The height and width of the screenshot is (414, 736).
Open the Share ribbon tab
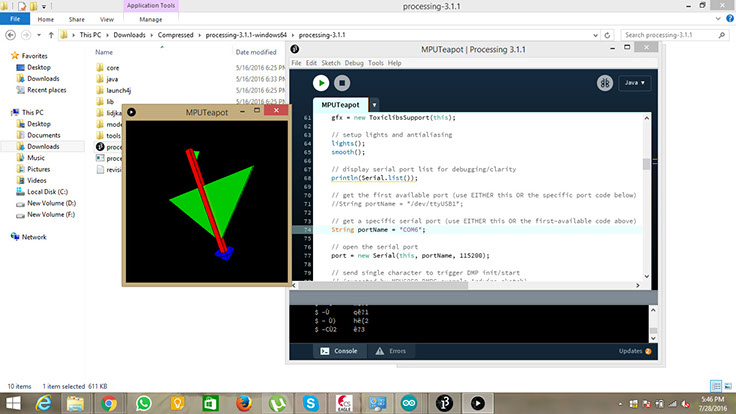77,19
